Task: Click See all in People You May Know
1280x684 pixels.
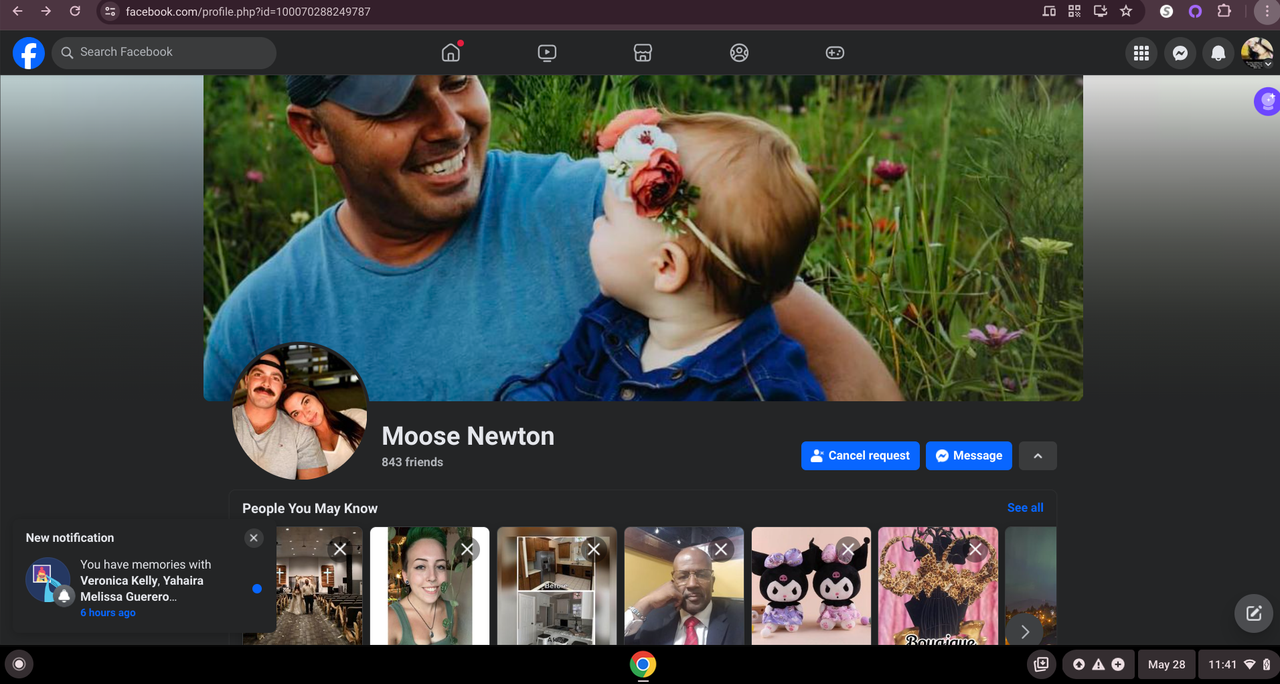Action: tap(1025, 508)
